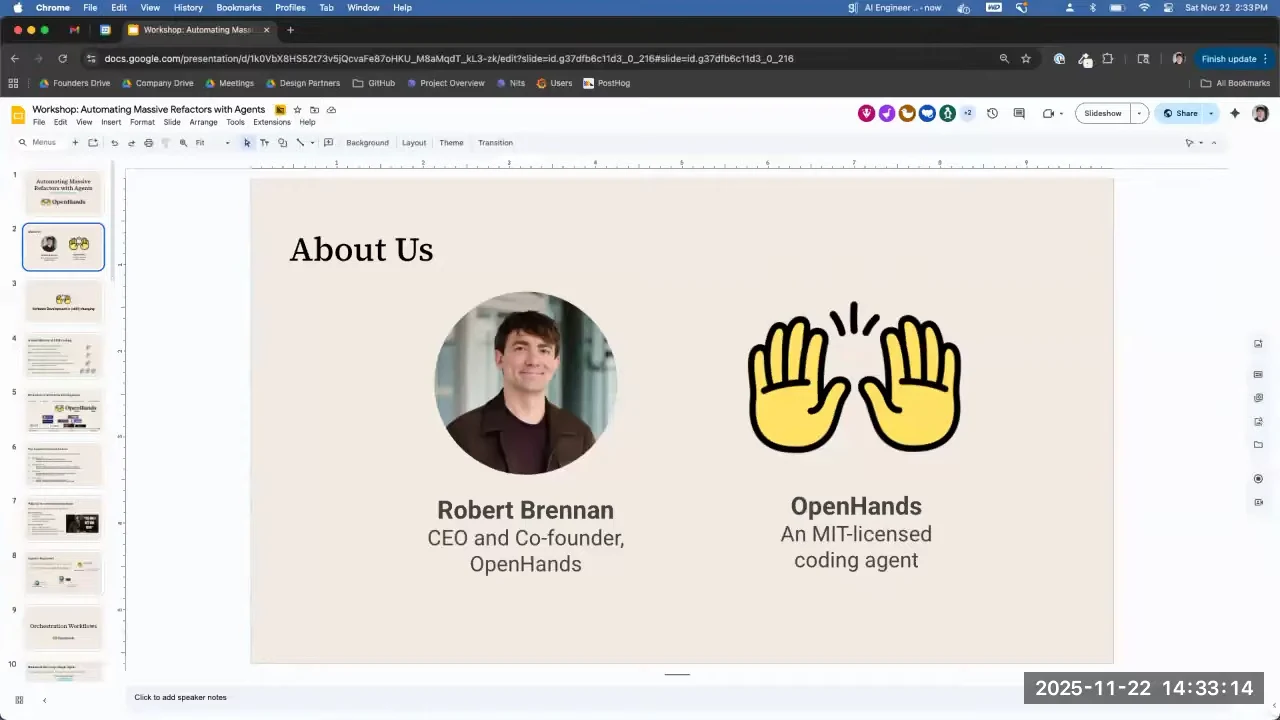1280x720 pixels.
Task: Star the presentation title
Action: click(297, 110)
